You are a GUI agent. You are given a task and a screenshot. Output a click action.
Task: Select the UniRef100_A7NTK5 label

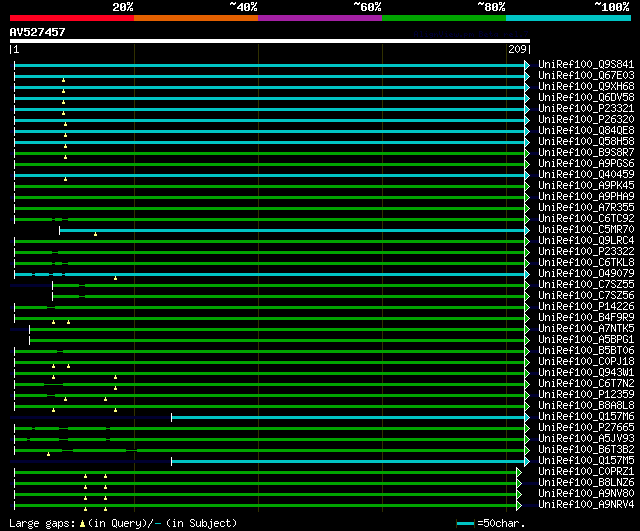[x=586, y=329]
